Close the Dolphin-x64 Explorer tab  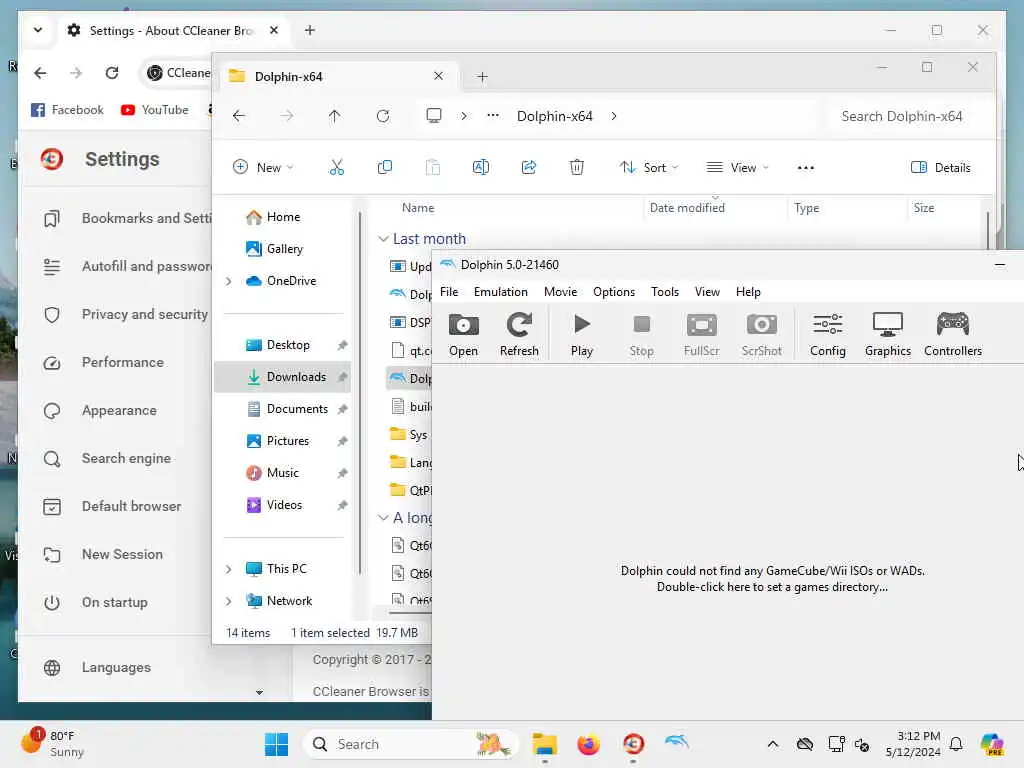coord(438,76)
